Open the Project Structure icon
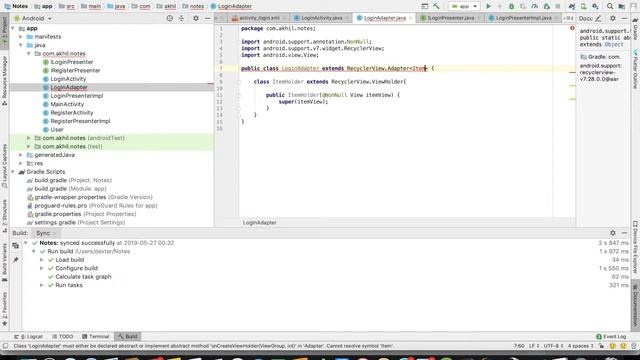The image size is (640, 360). coord(622,6)
